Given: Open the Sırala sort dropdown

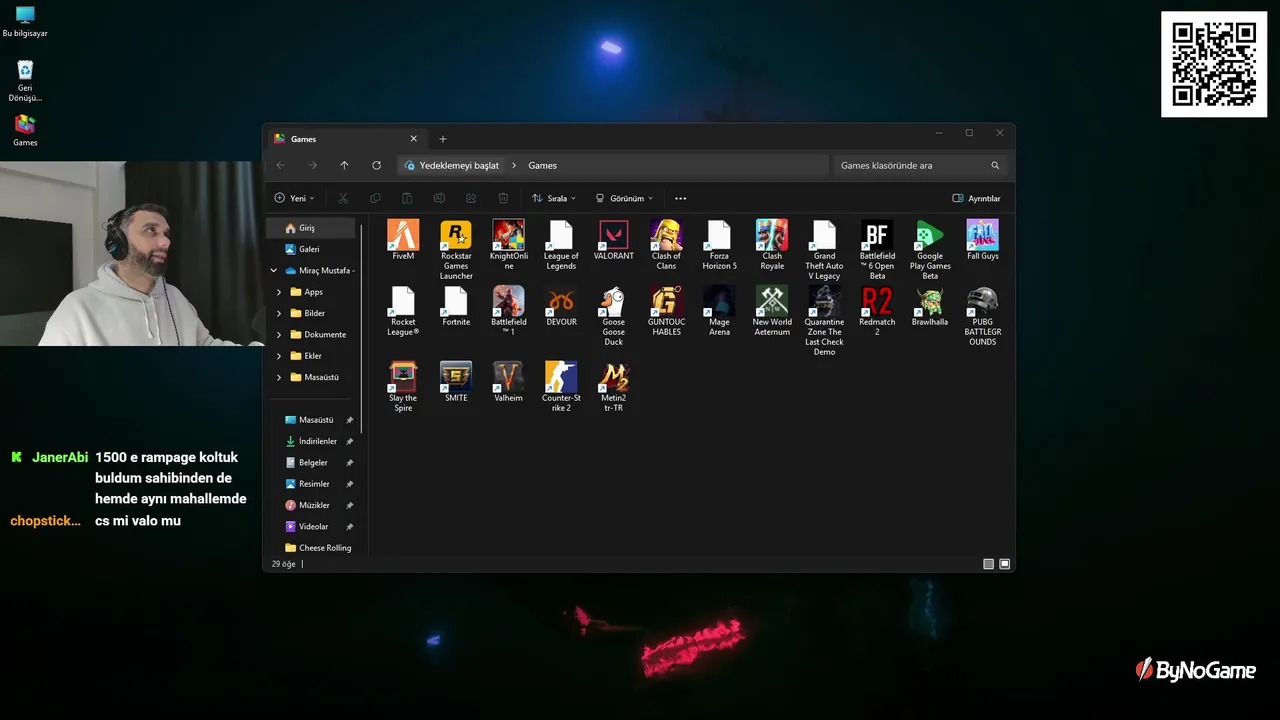Looking at the screenshot, I should pyautogui.click(x=554, y=198).
